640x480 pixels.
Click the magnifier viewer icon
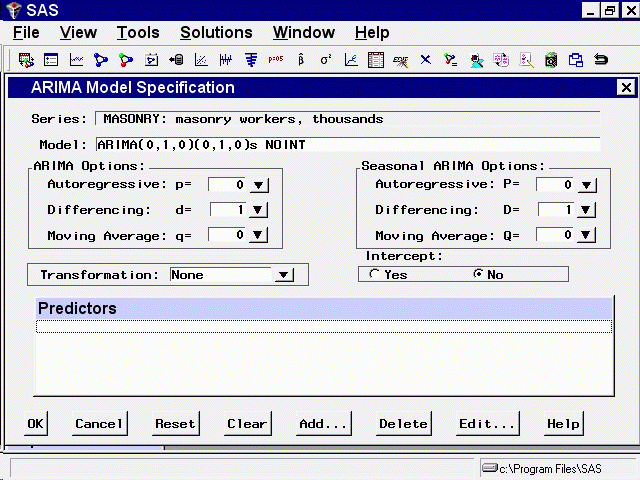[551, 60]
